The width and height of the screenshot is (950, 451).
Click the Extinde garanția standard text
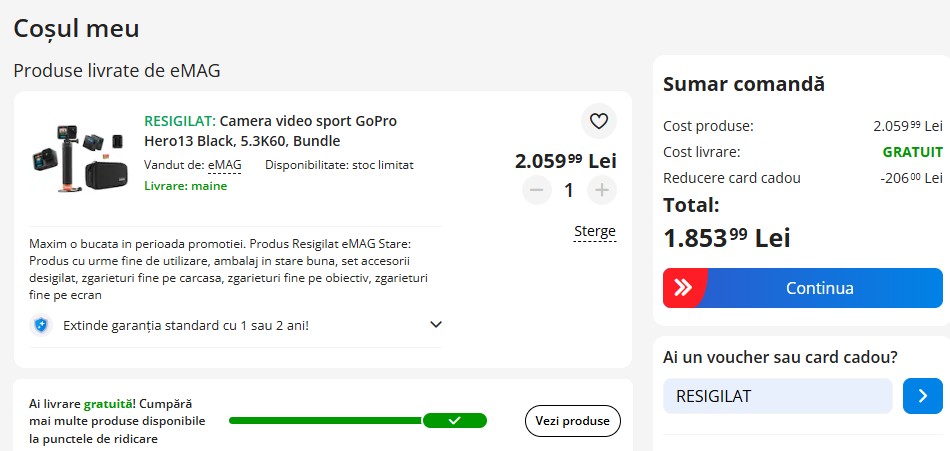point(186,325)
